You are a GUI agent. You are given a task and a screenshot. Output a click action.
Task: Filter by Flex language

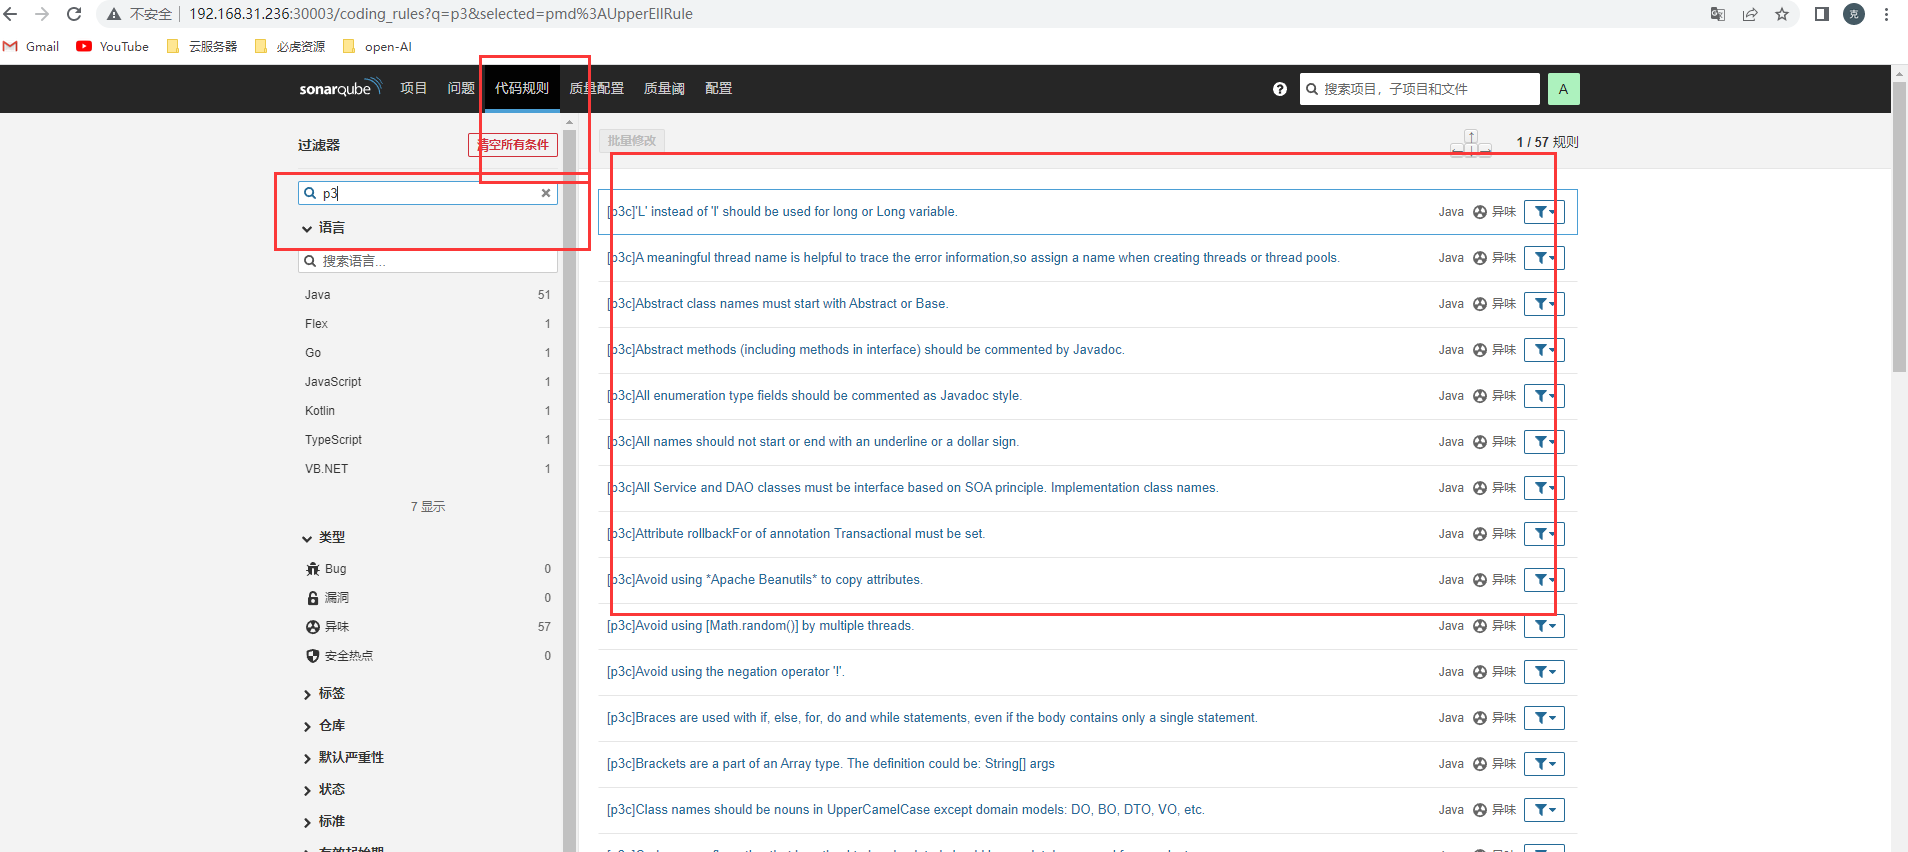click(x=428, y=324)
